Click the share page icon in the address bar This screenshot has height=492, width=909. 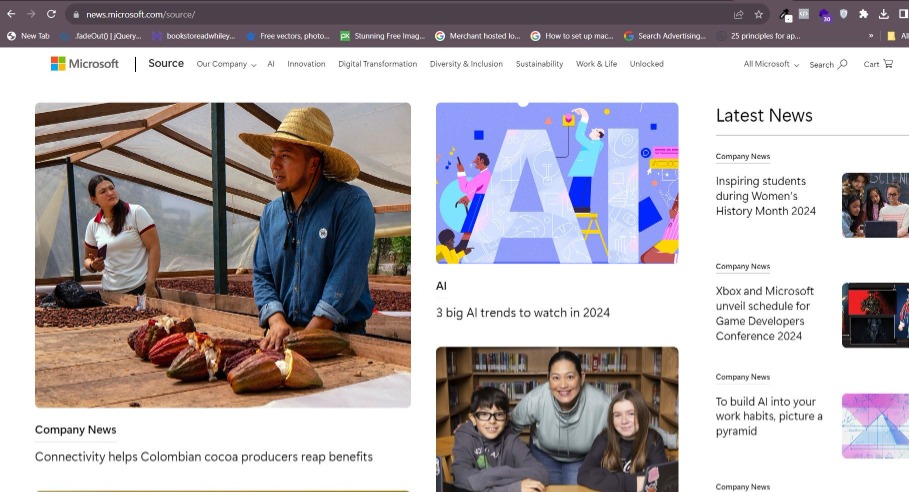[738, 14]
